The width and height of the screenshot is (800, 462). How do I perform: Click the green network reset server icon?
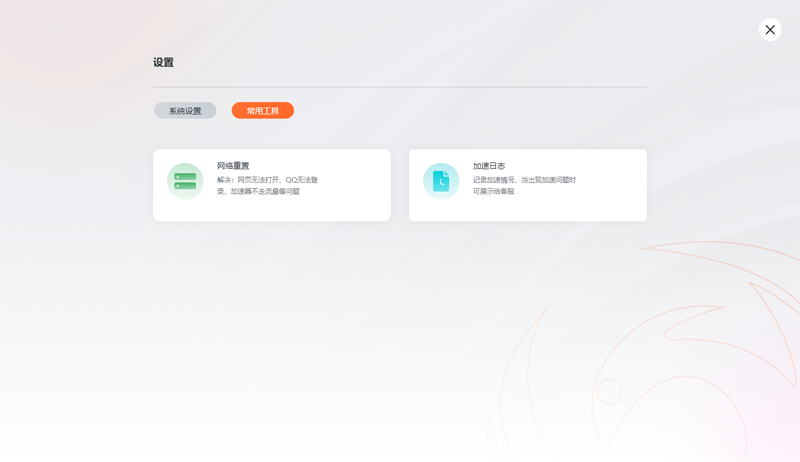185,181
